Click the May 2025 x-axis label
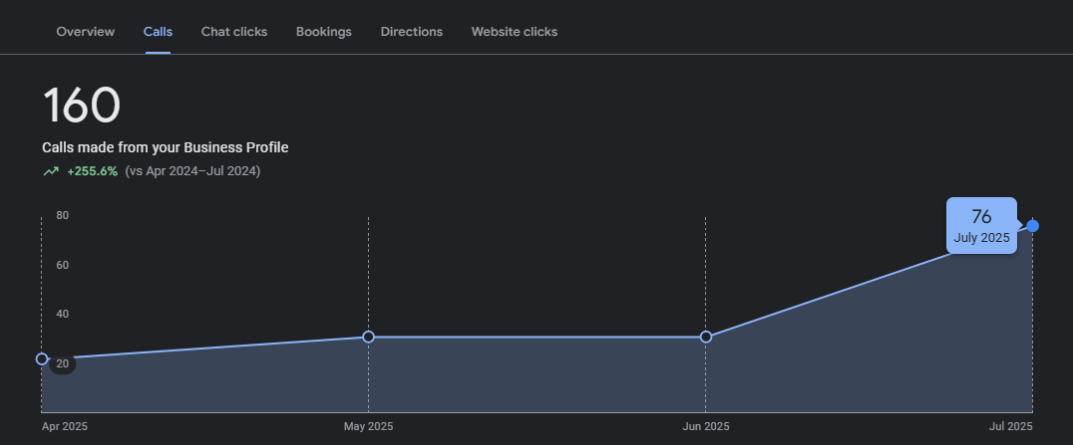 click(368, 426)
